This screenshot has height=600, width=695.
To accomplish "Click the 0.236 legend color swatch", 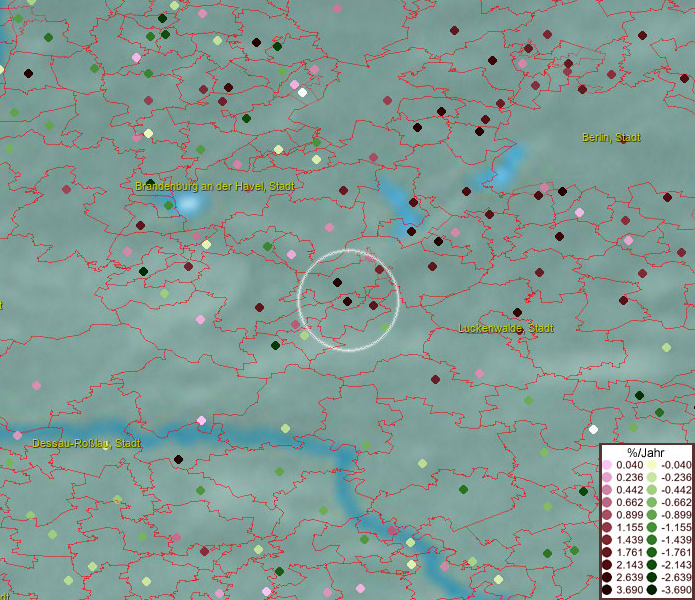I will [x=607, y=477].
